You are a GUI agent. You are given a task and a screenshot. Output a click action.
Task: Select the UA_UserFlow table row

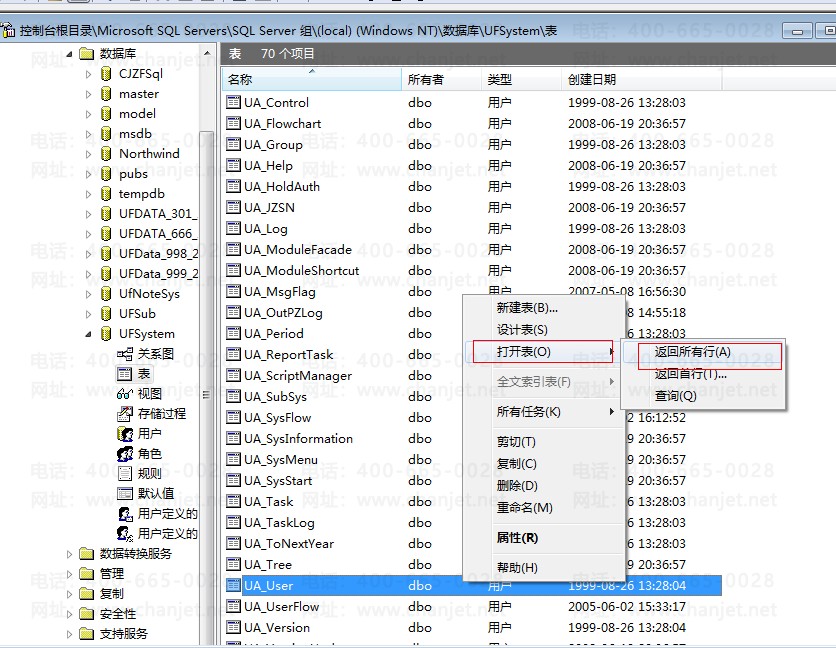(472, 606)
